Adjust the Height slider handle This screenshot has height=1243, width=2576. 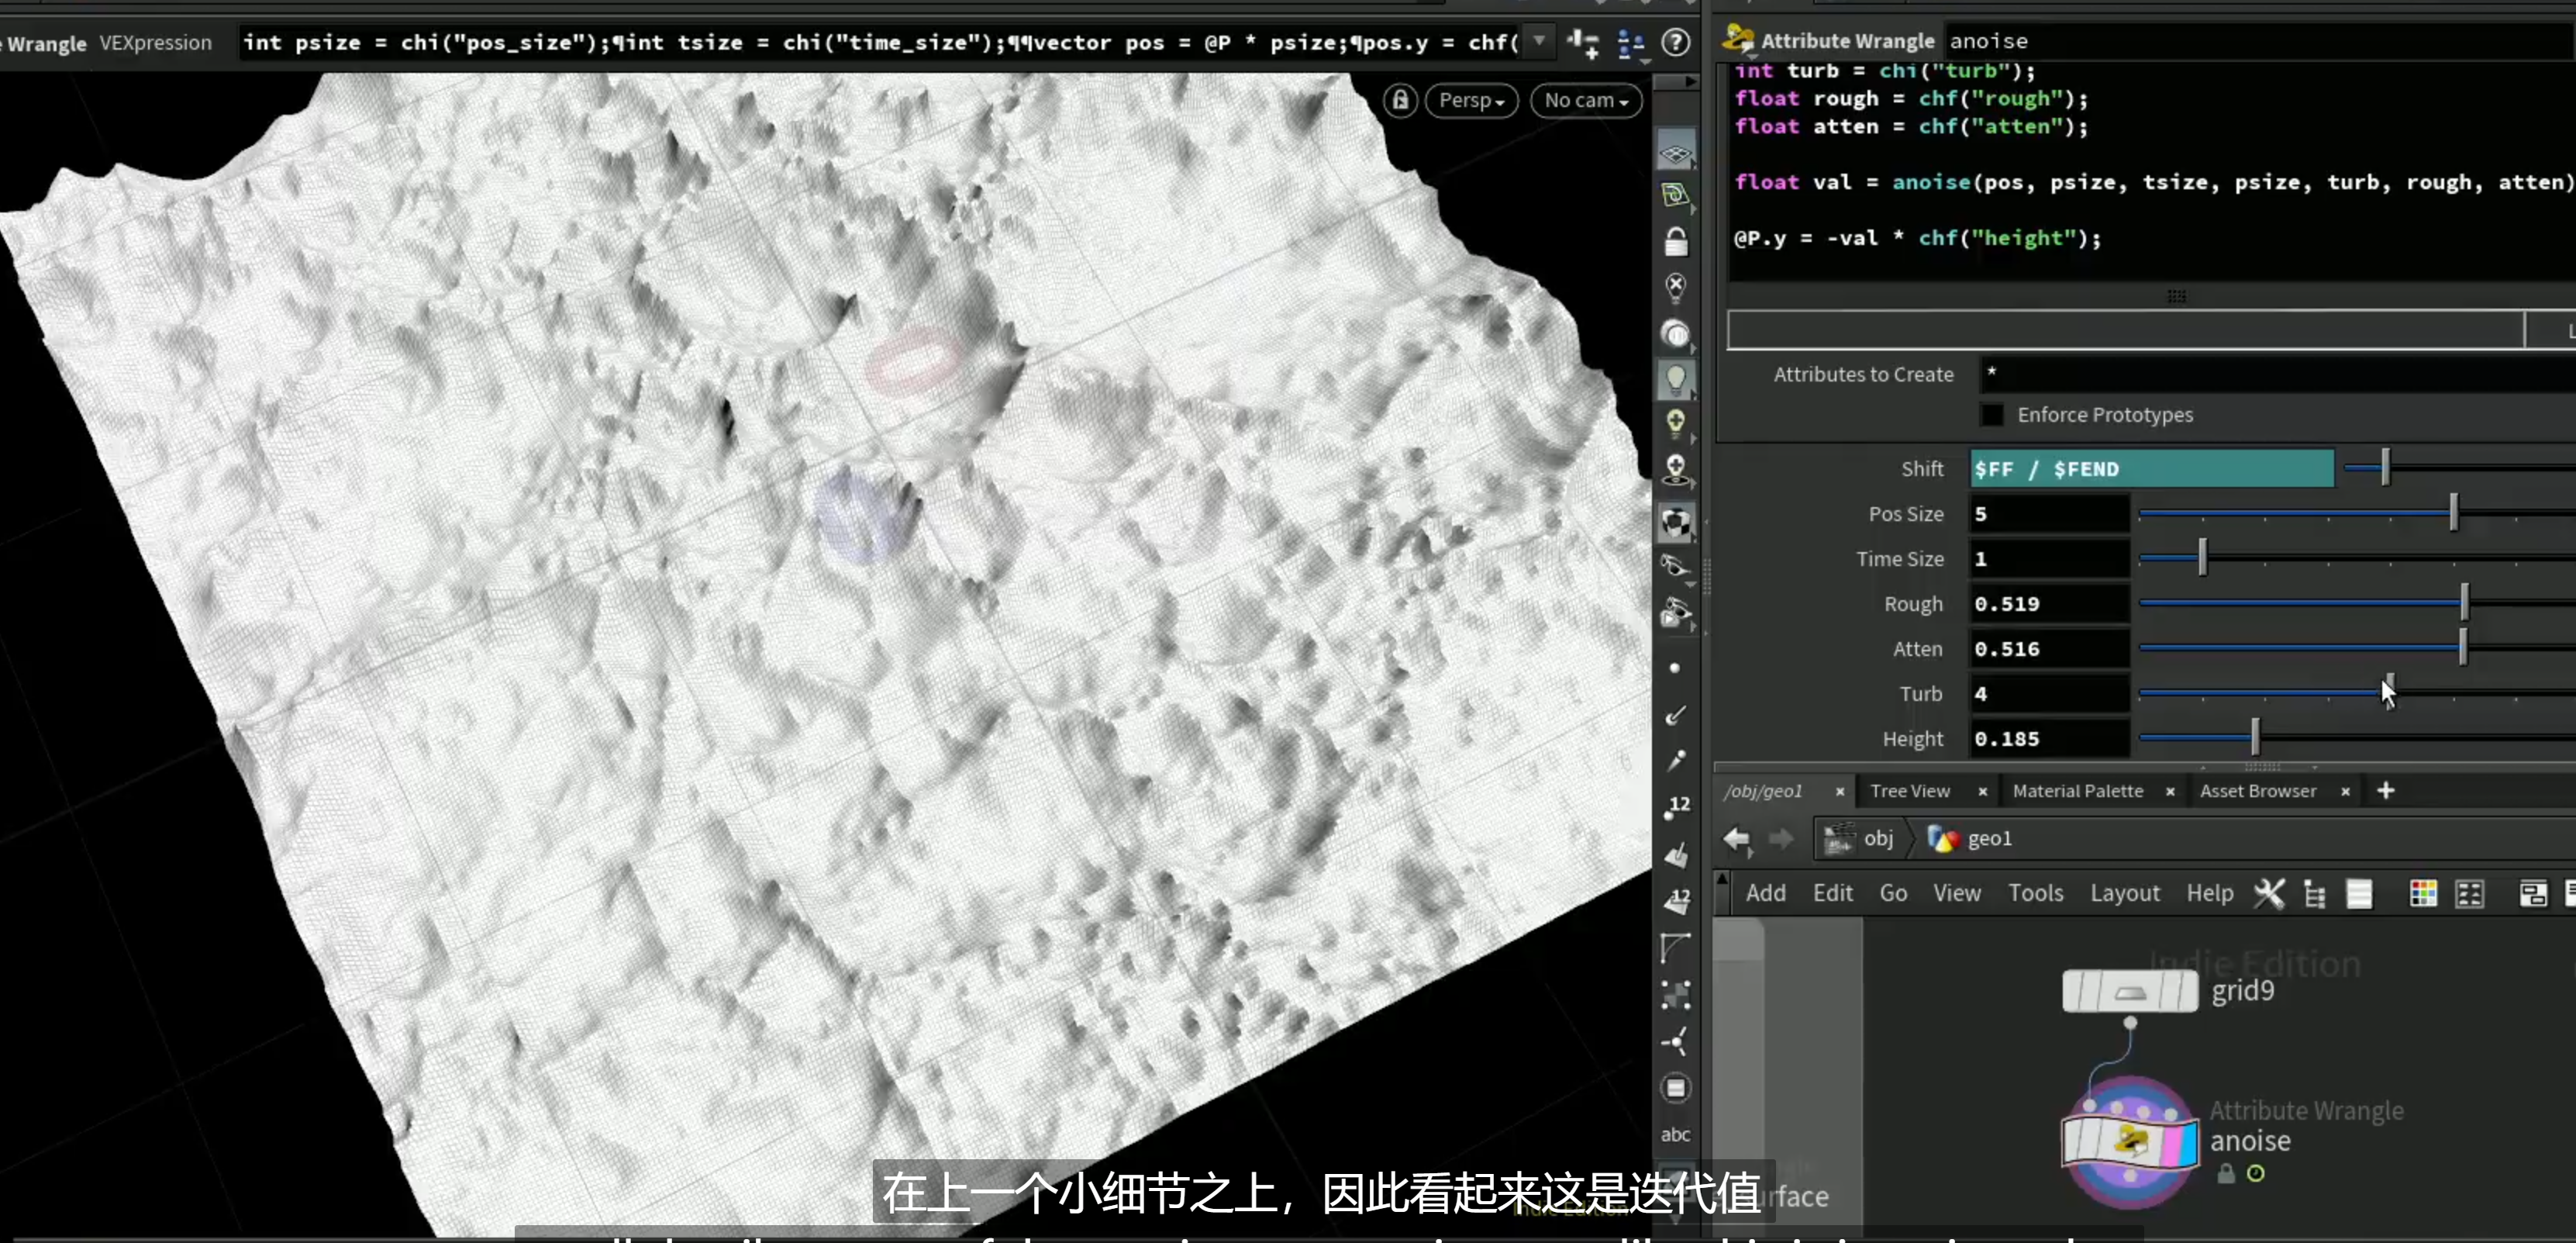coord(2255,738)
